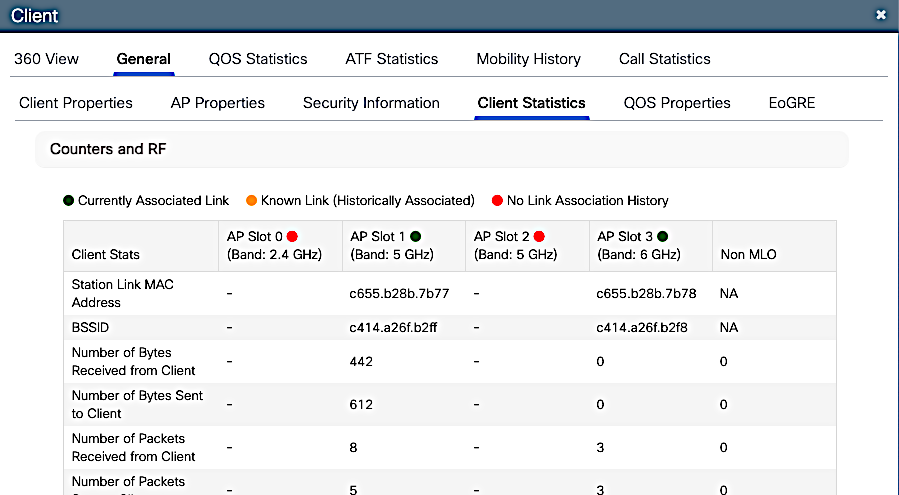Open the AP Properties sub-tab
The image size is (899, 495).
point(218,103)
